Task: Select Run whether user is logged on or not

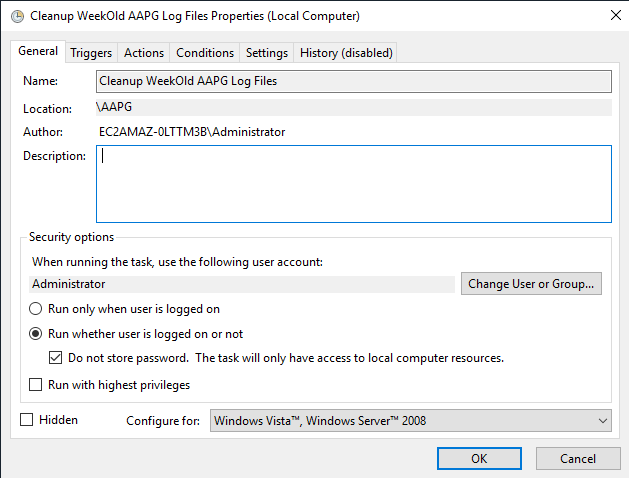Action: (36, 334)
